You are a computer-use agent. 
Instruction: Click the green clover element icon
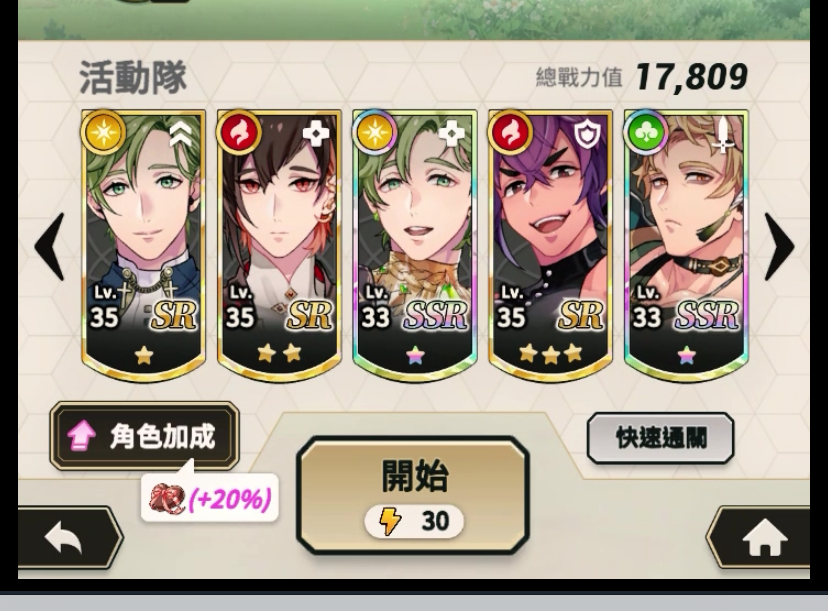pos(645,132)
